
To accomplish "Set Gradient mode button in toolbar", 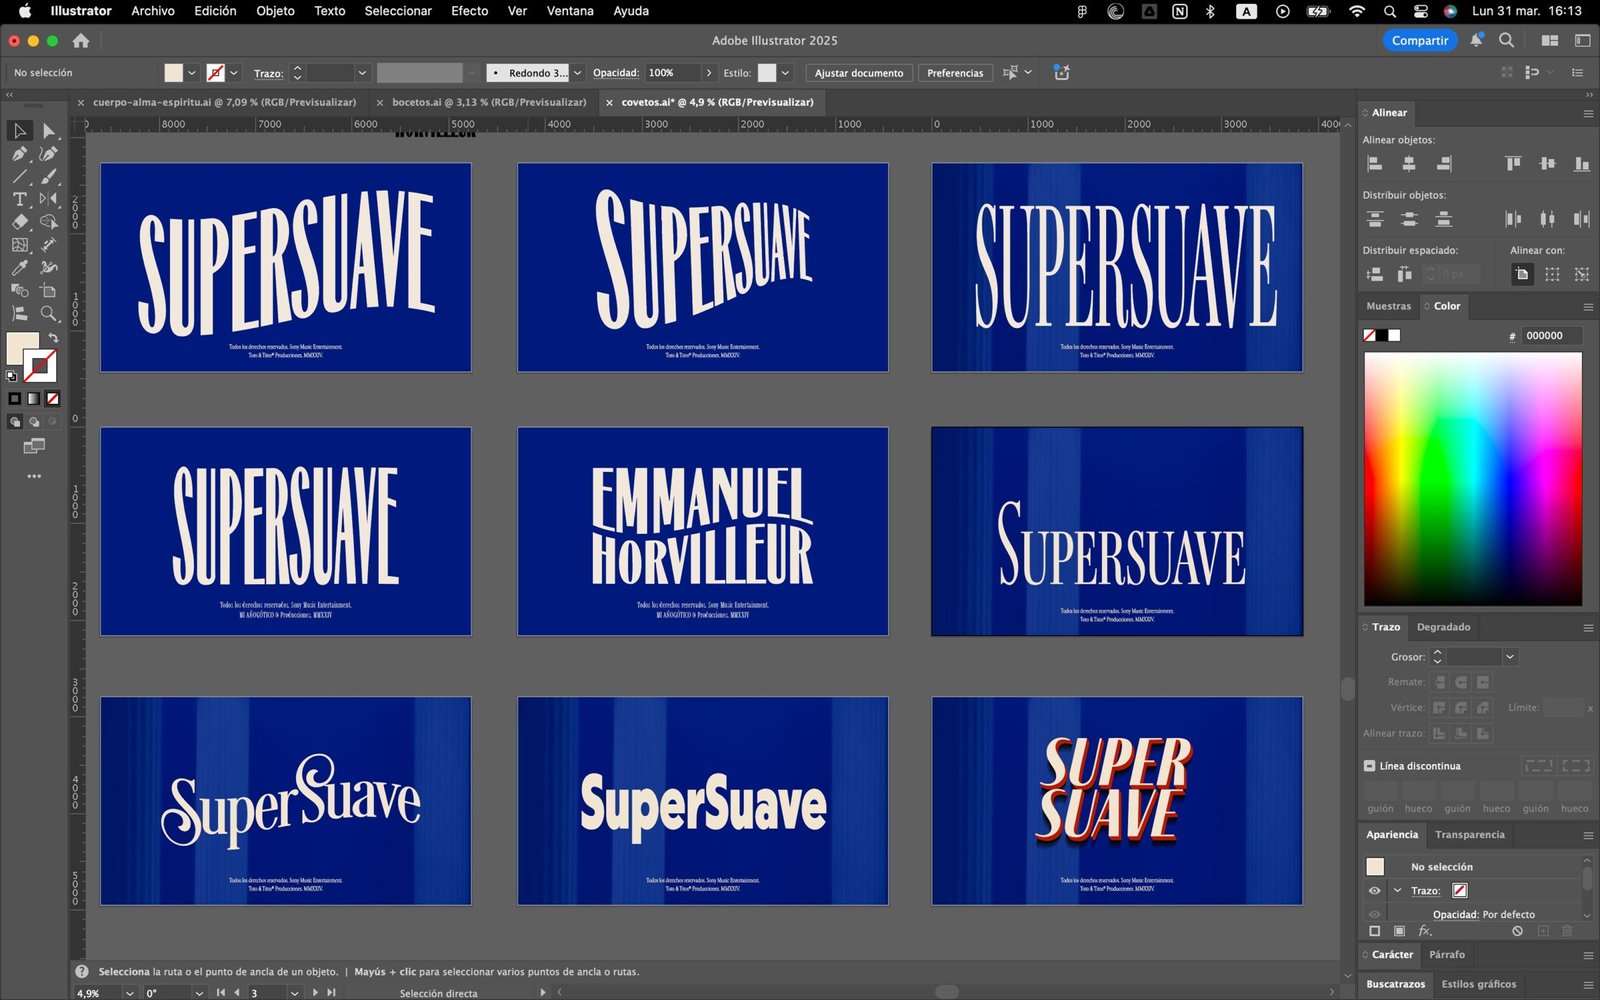I will coord(34,398).
